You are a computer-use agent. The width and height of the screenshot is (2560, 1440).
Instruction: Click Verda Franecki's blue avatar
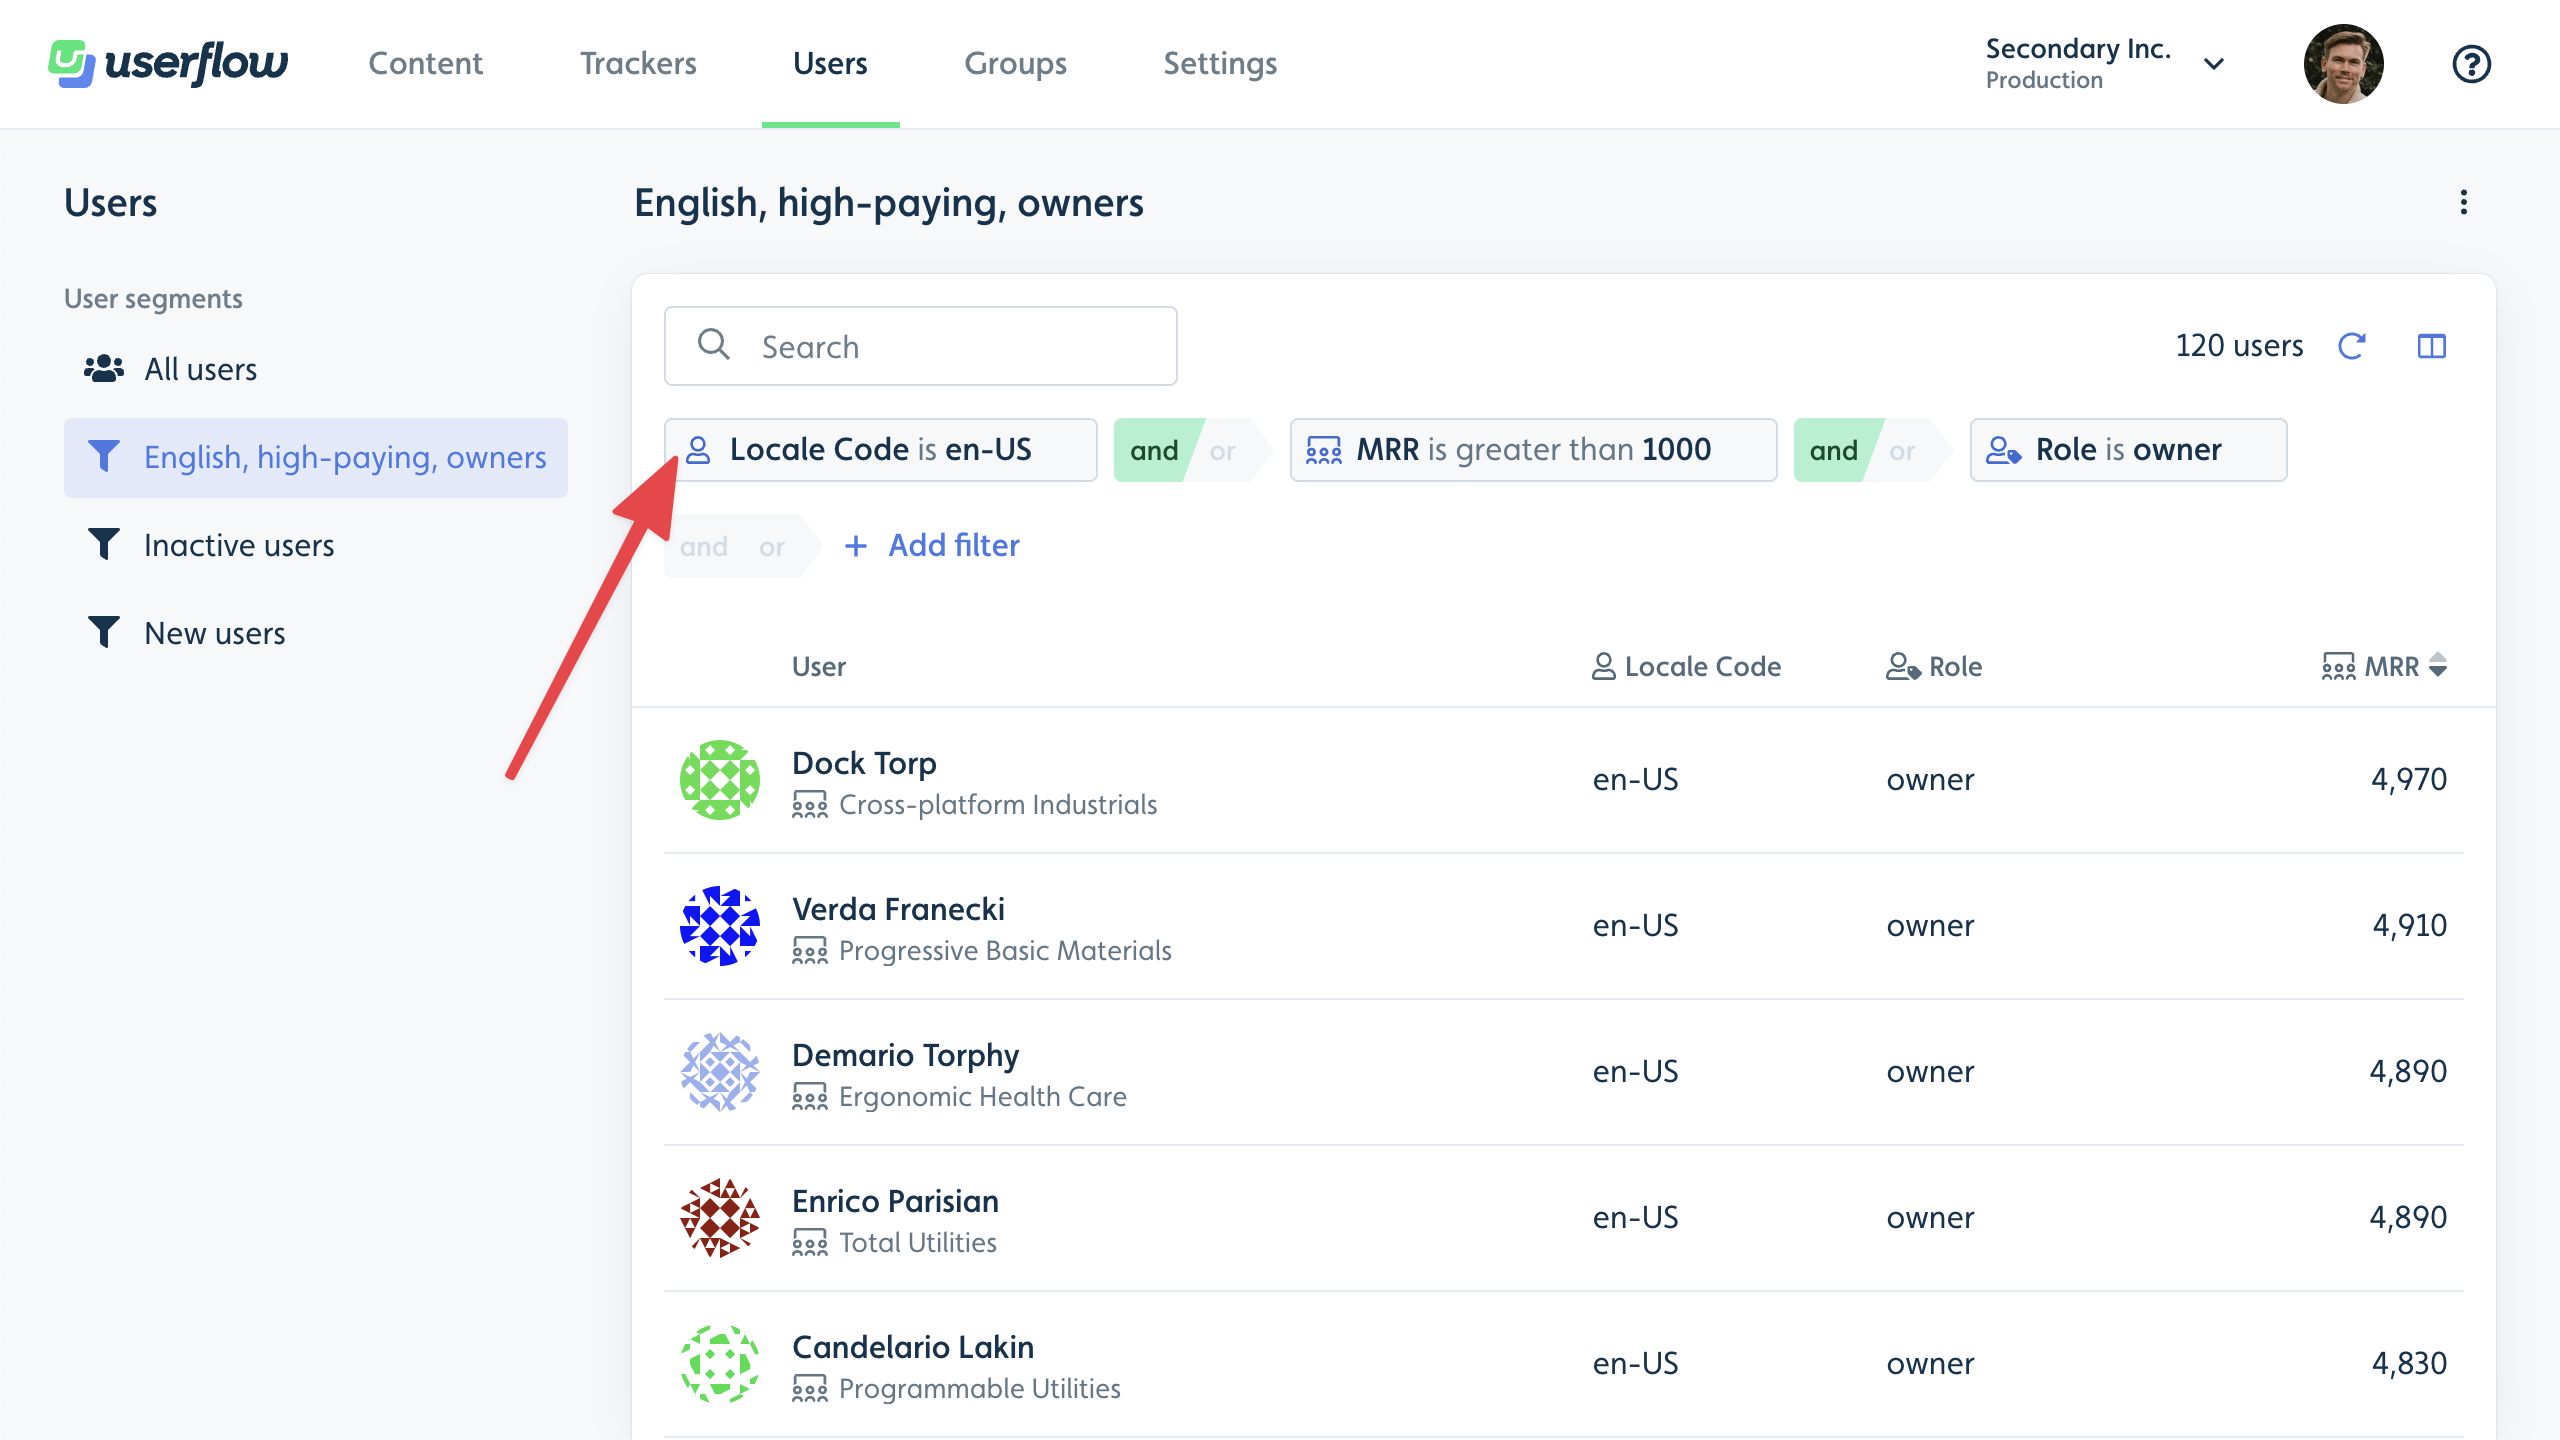720,926
